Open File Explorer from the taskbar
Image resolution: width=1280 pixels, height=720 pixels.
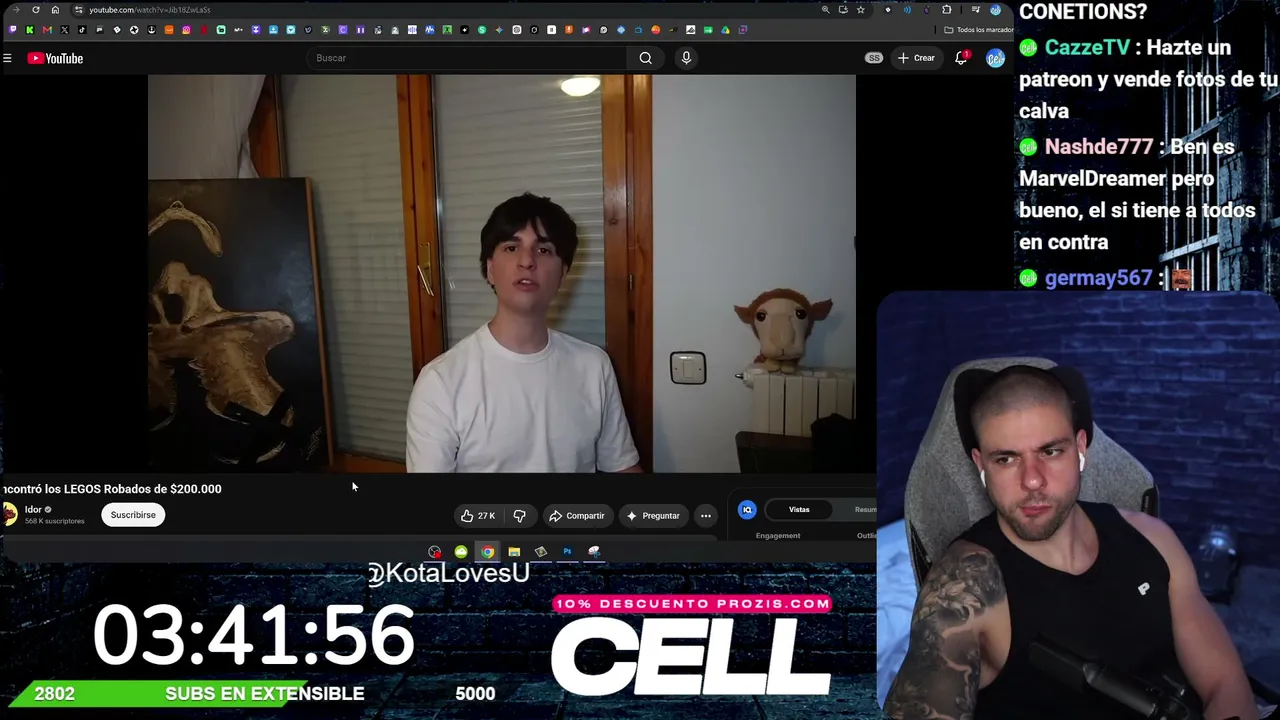click(514, 551)
